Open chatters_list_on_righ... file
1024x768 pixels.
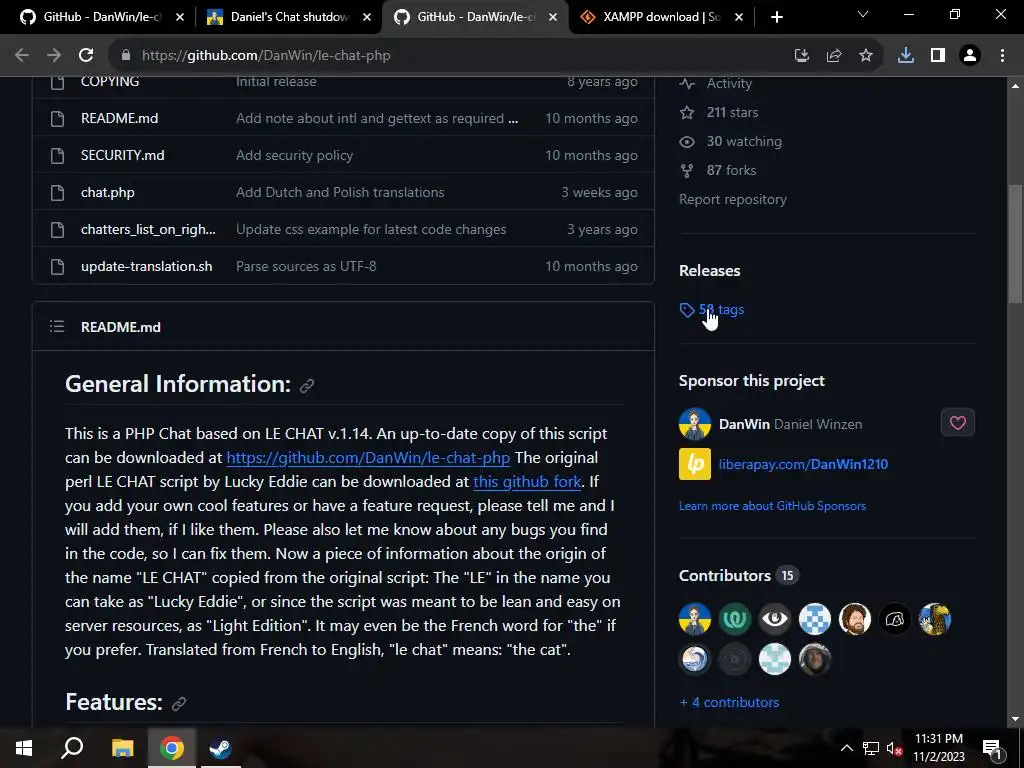(148, 229)
